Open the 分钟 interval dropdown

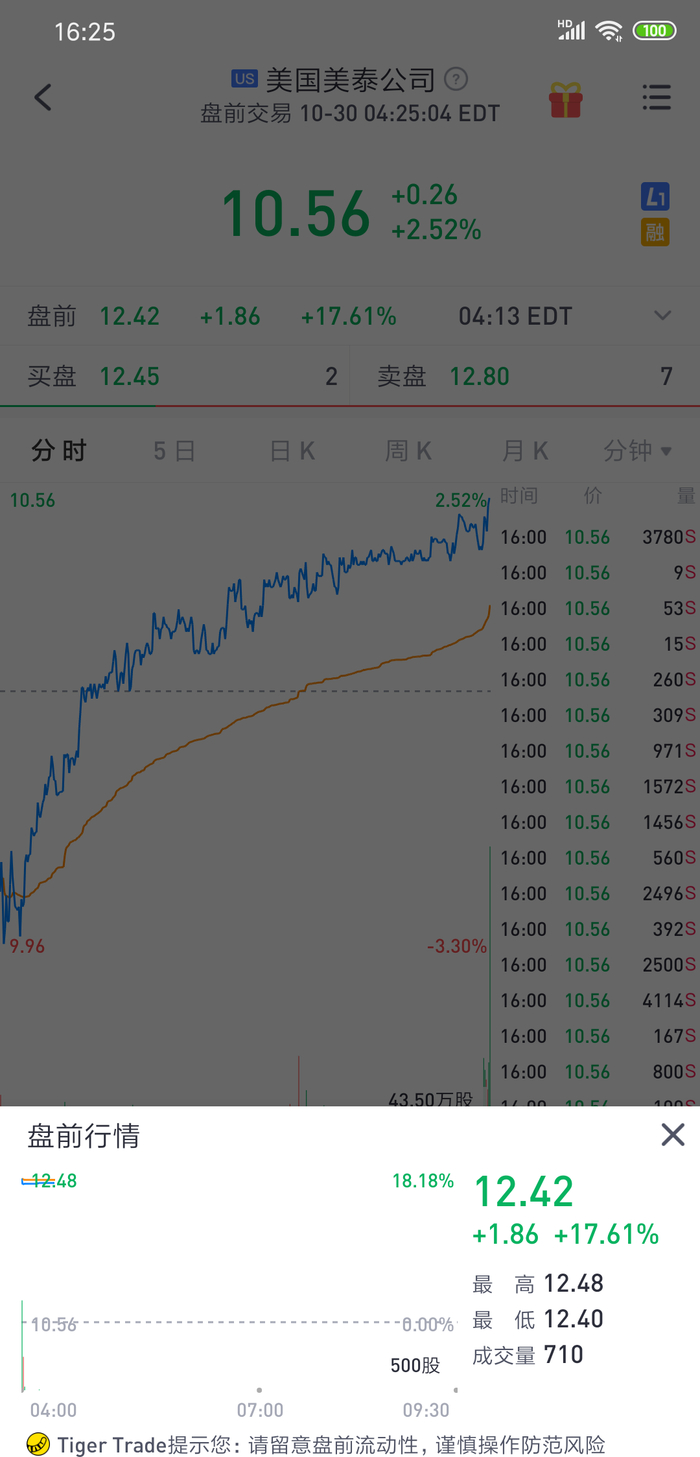coord(637,451)
